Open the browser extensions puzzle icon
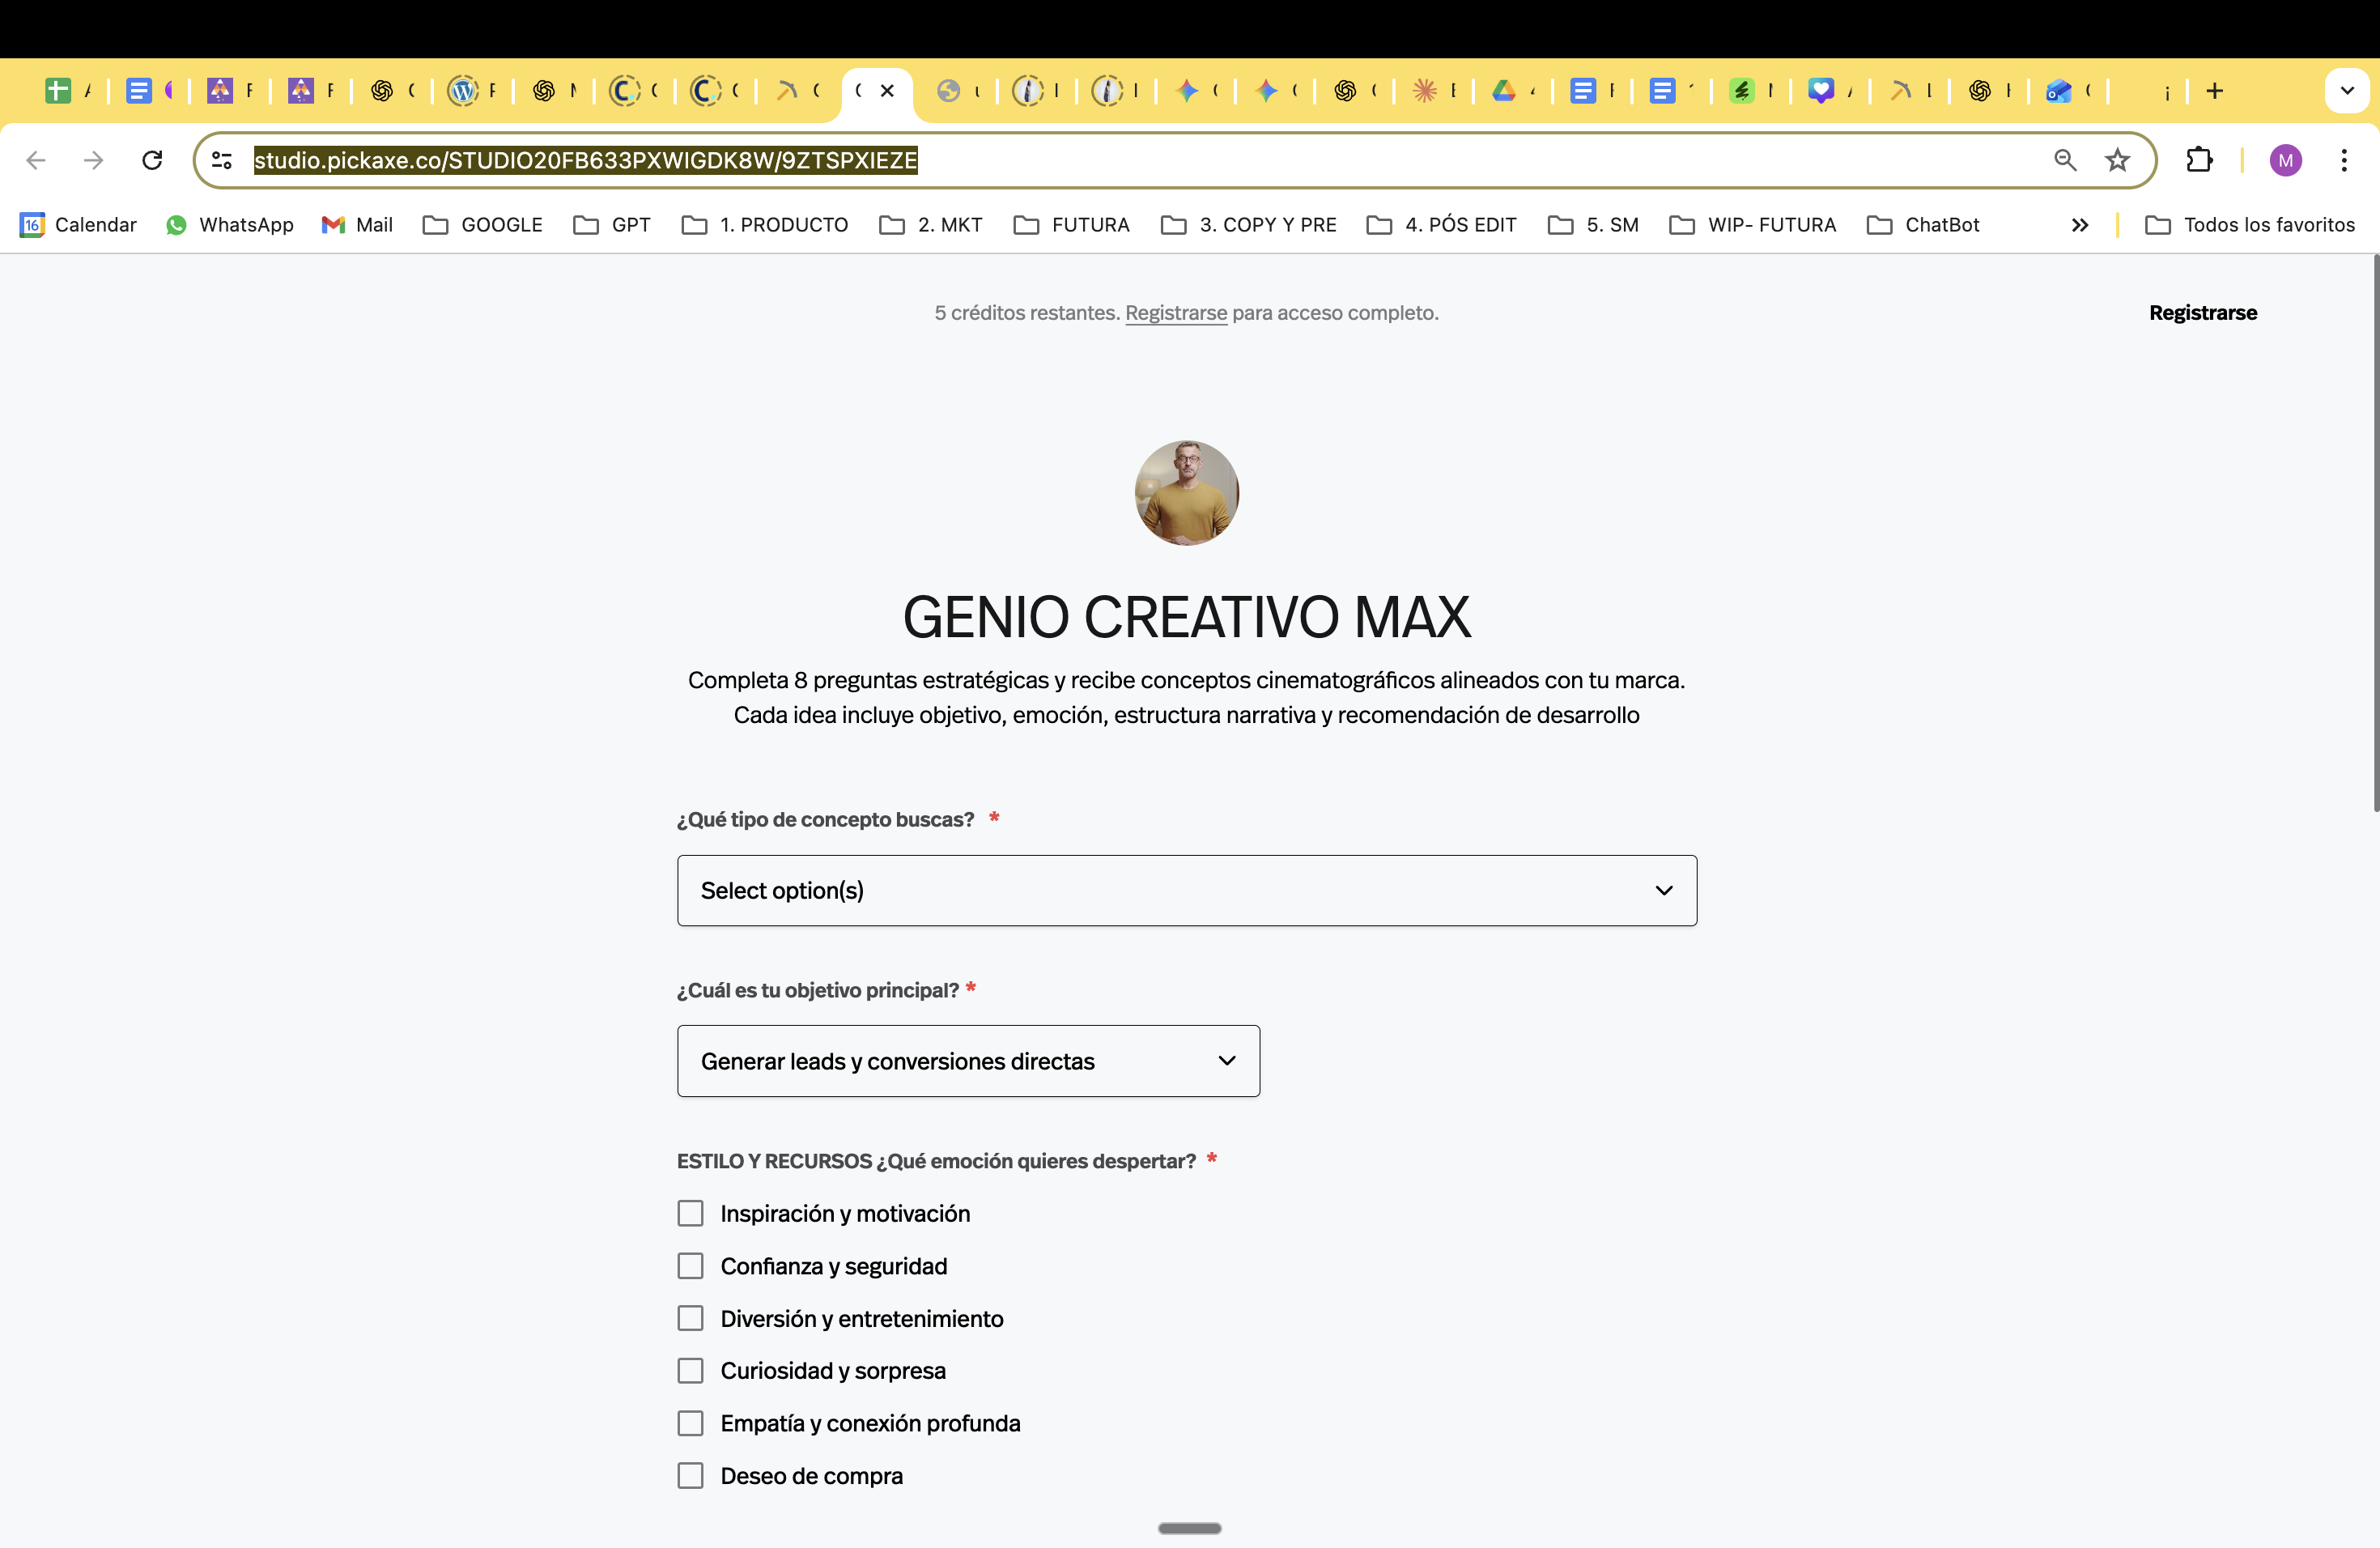Screen dimensions: 2380x1548 click(2199, 160)
